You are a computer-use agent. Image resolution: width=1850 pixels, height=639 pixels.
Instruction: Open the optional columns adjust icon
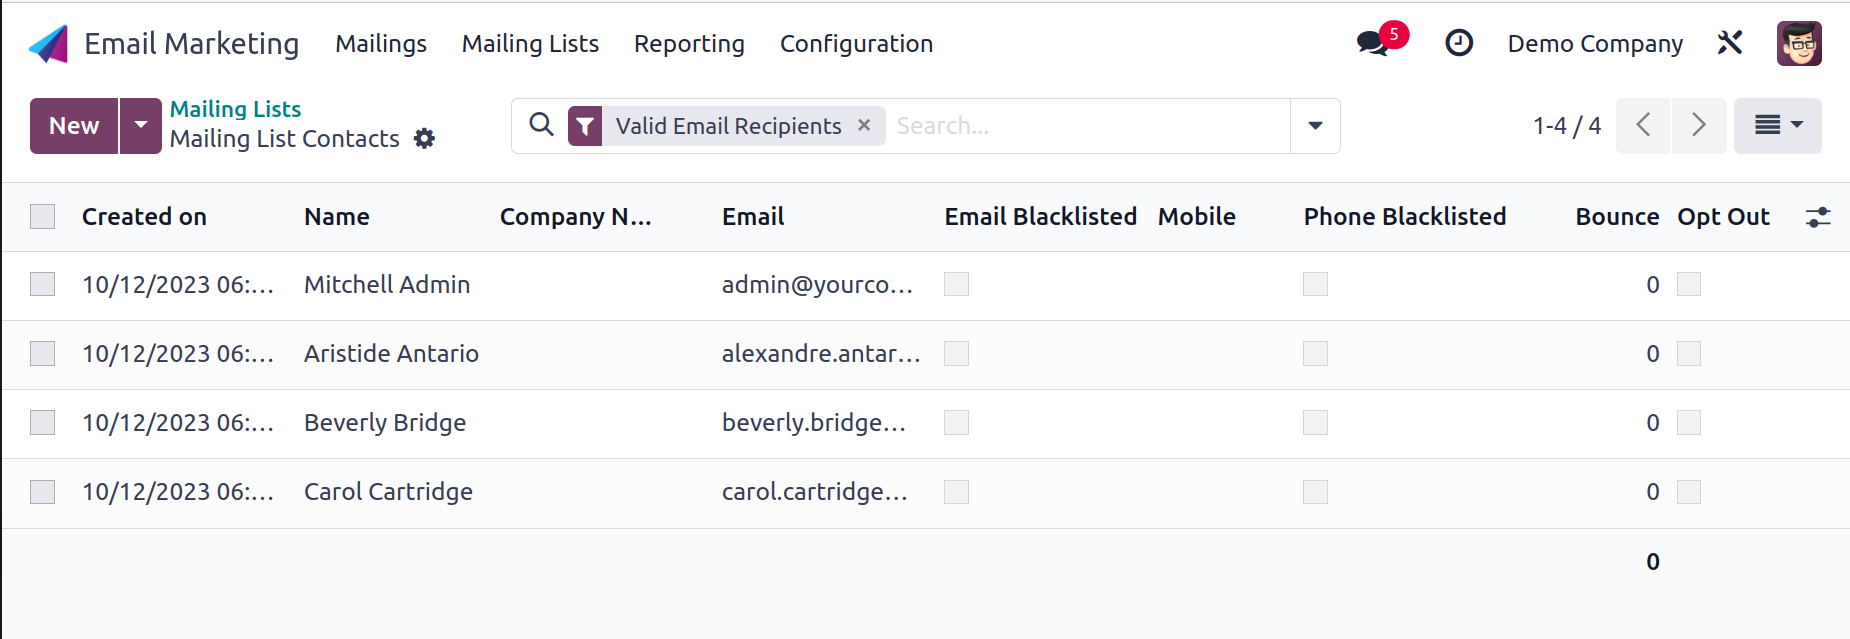[x=1818, y=217]
